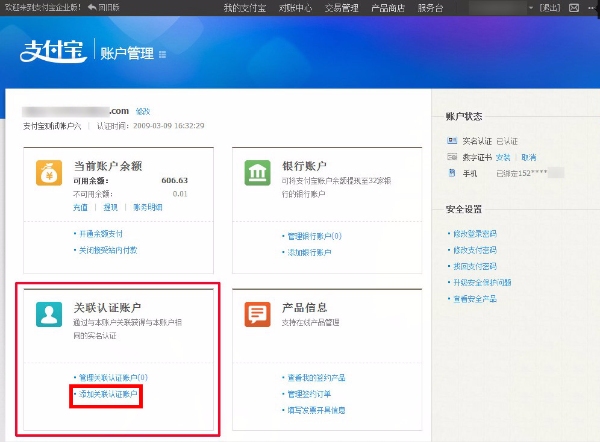Click the 当前账户余额 heading

108,166
